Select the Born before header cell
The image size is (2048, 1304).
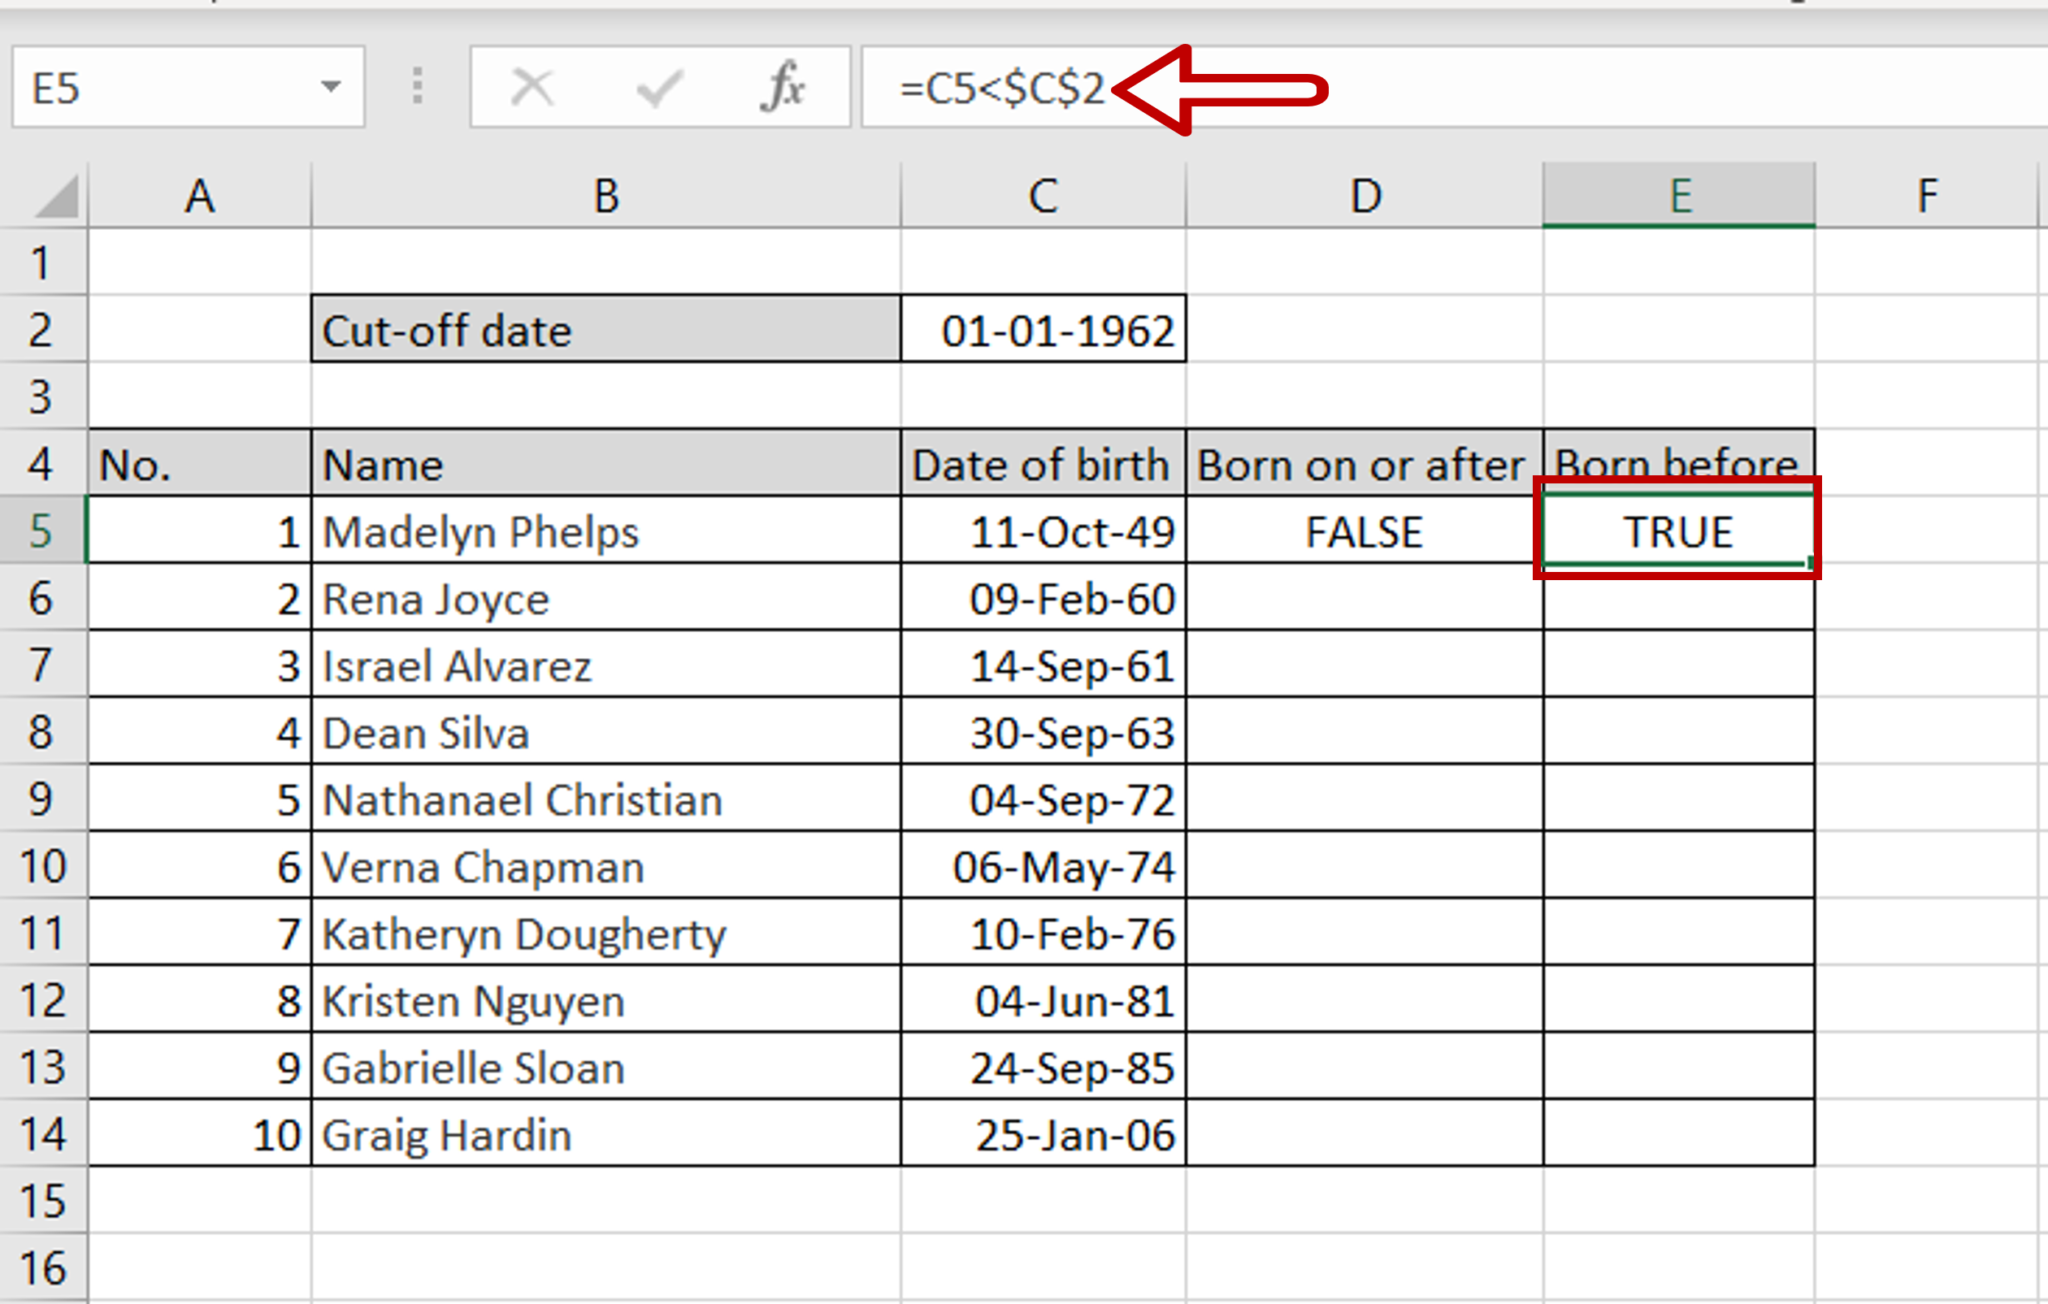point(1676,463)
